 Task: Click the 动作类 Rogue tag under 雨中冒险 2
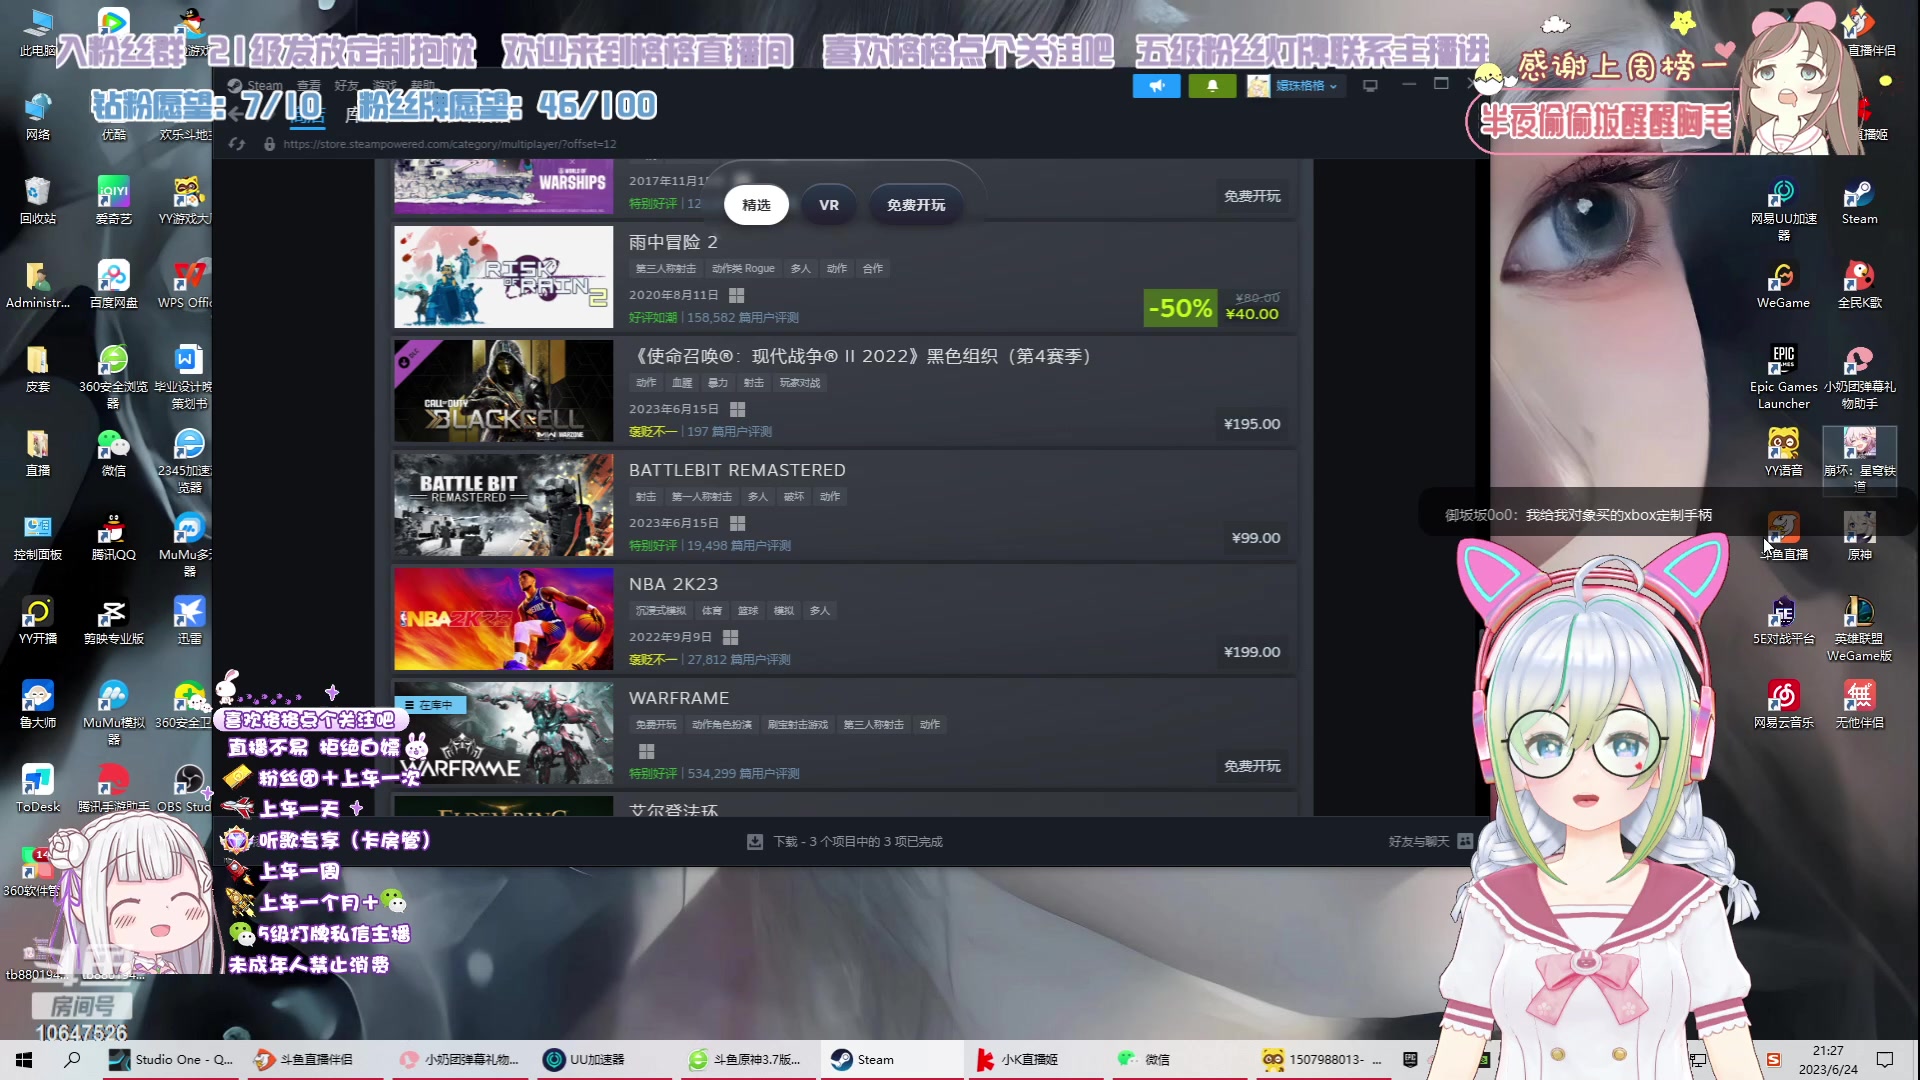[743, 269]
